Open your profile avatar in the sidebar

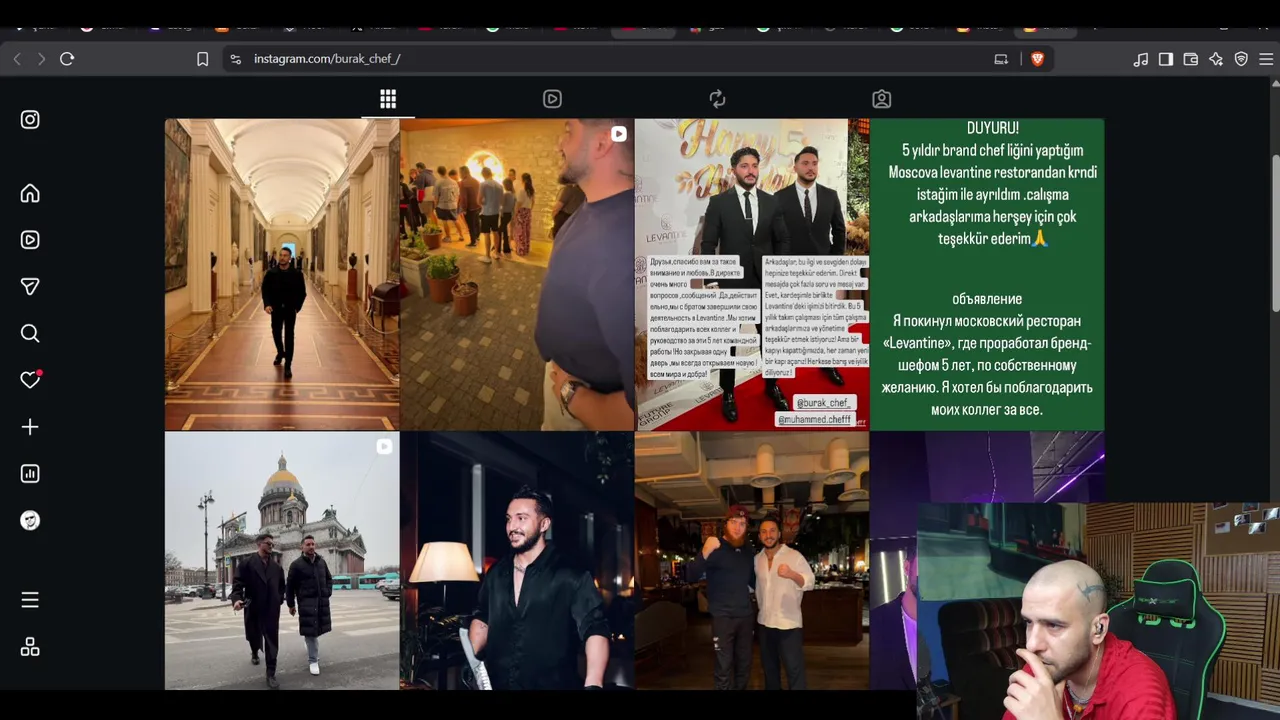30,520
